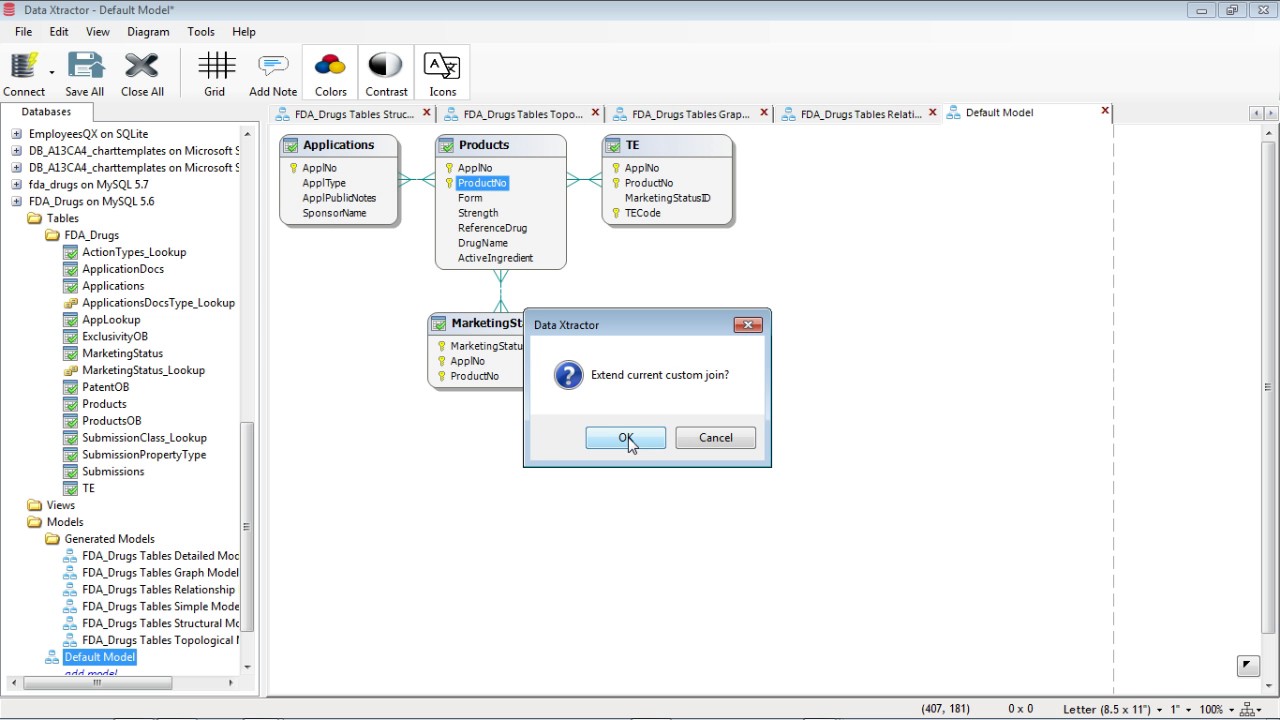Click the Default Model diagram icon in tree

53,657
